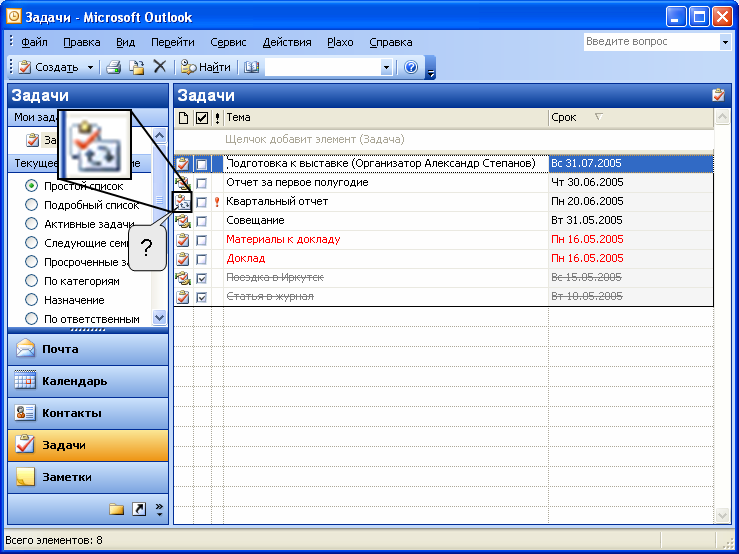Uncheck completed task Статья в журнал

pyautogui.click(x=201, y=297)
